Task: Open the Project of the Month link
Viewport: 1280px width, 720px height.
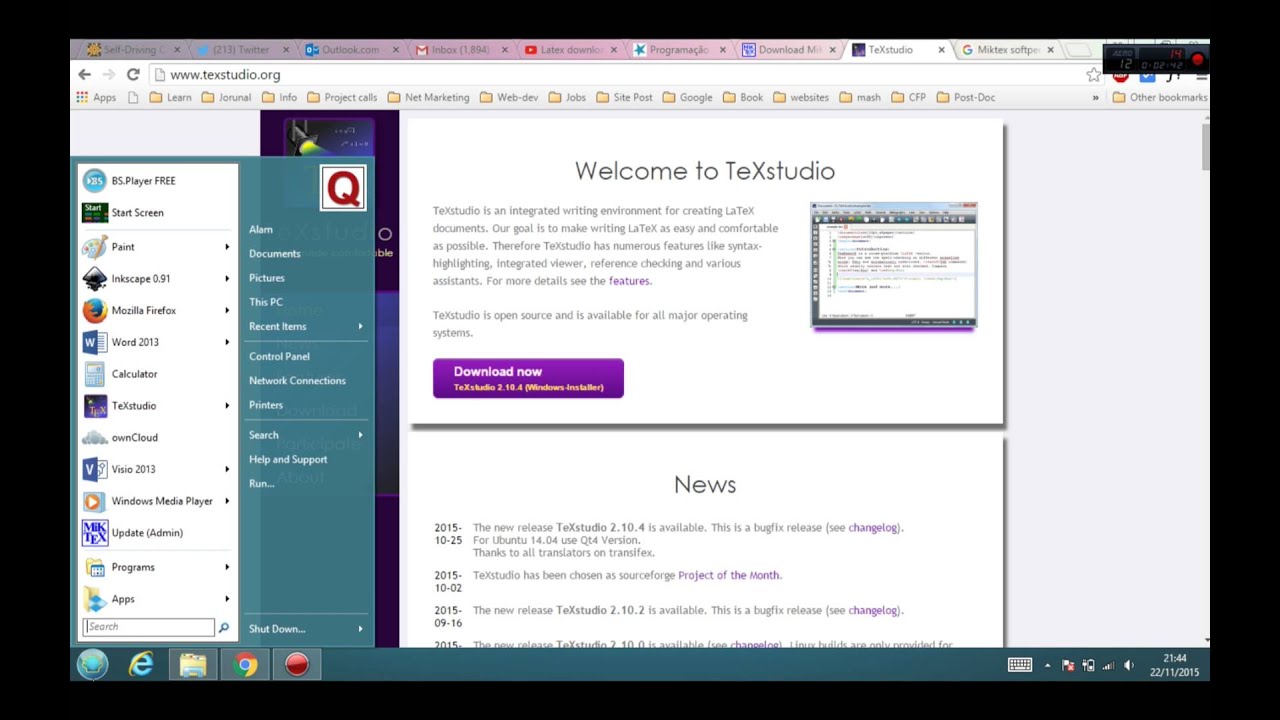Action: coord(729,576)
